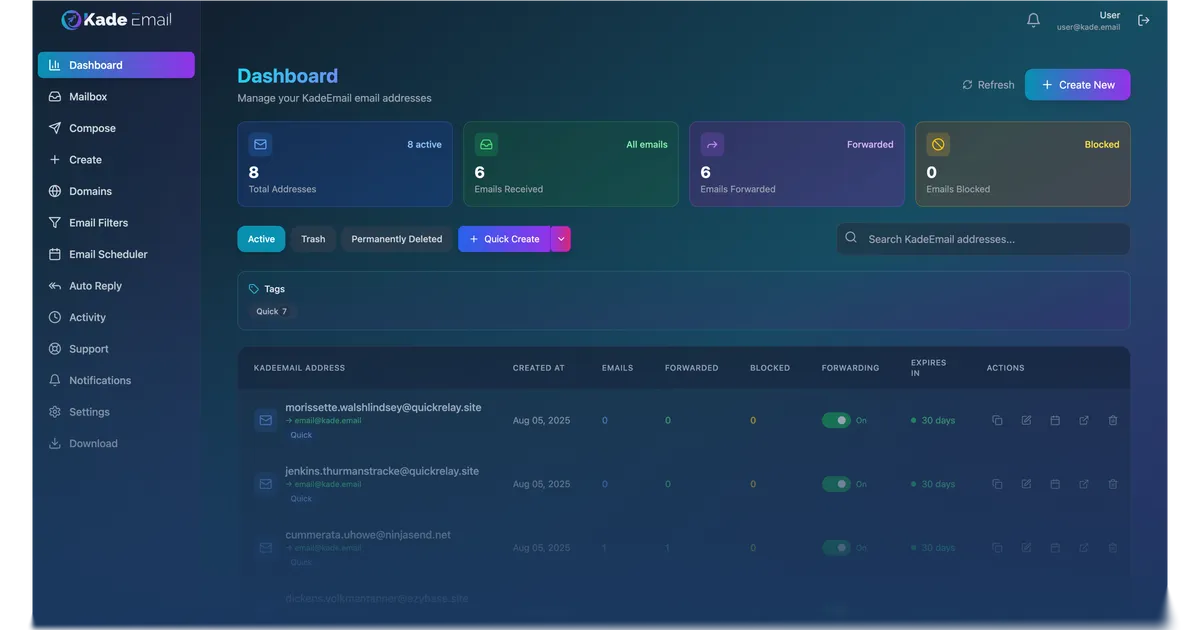Click the logout icon in header
Screen dimensions: 1200x630
pos(1144,20)
